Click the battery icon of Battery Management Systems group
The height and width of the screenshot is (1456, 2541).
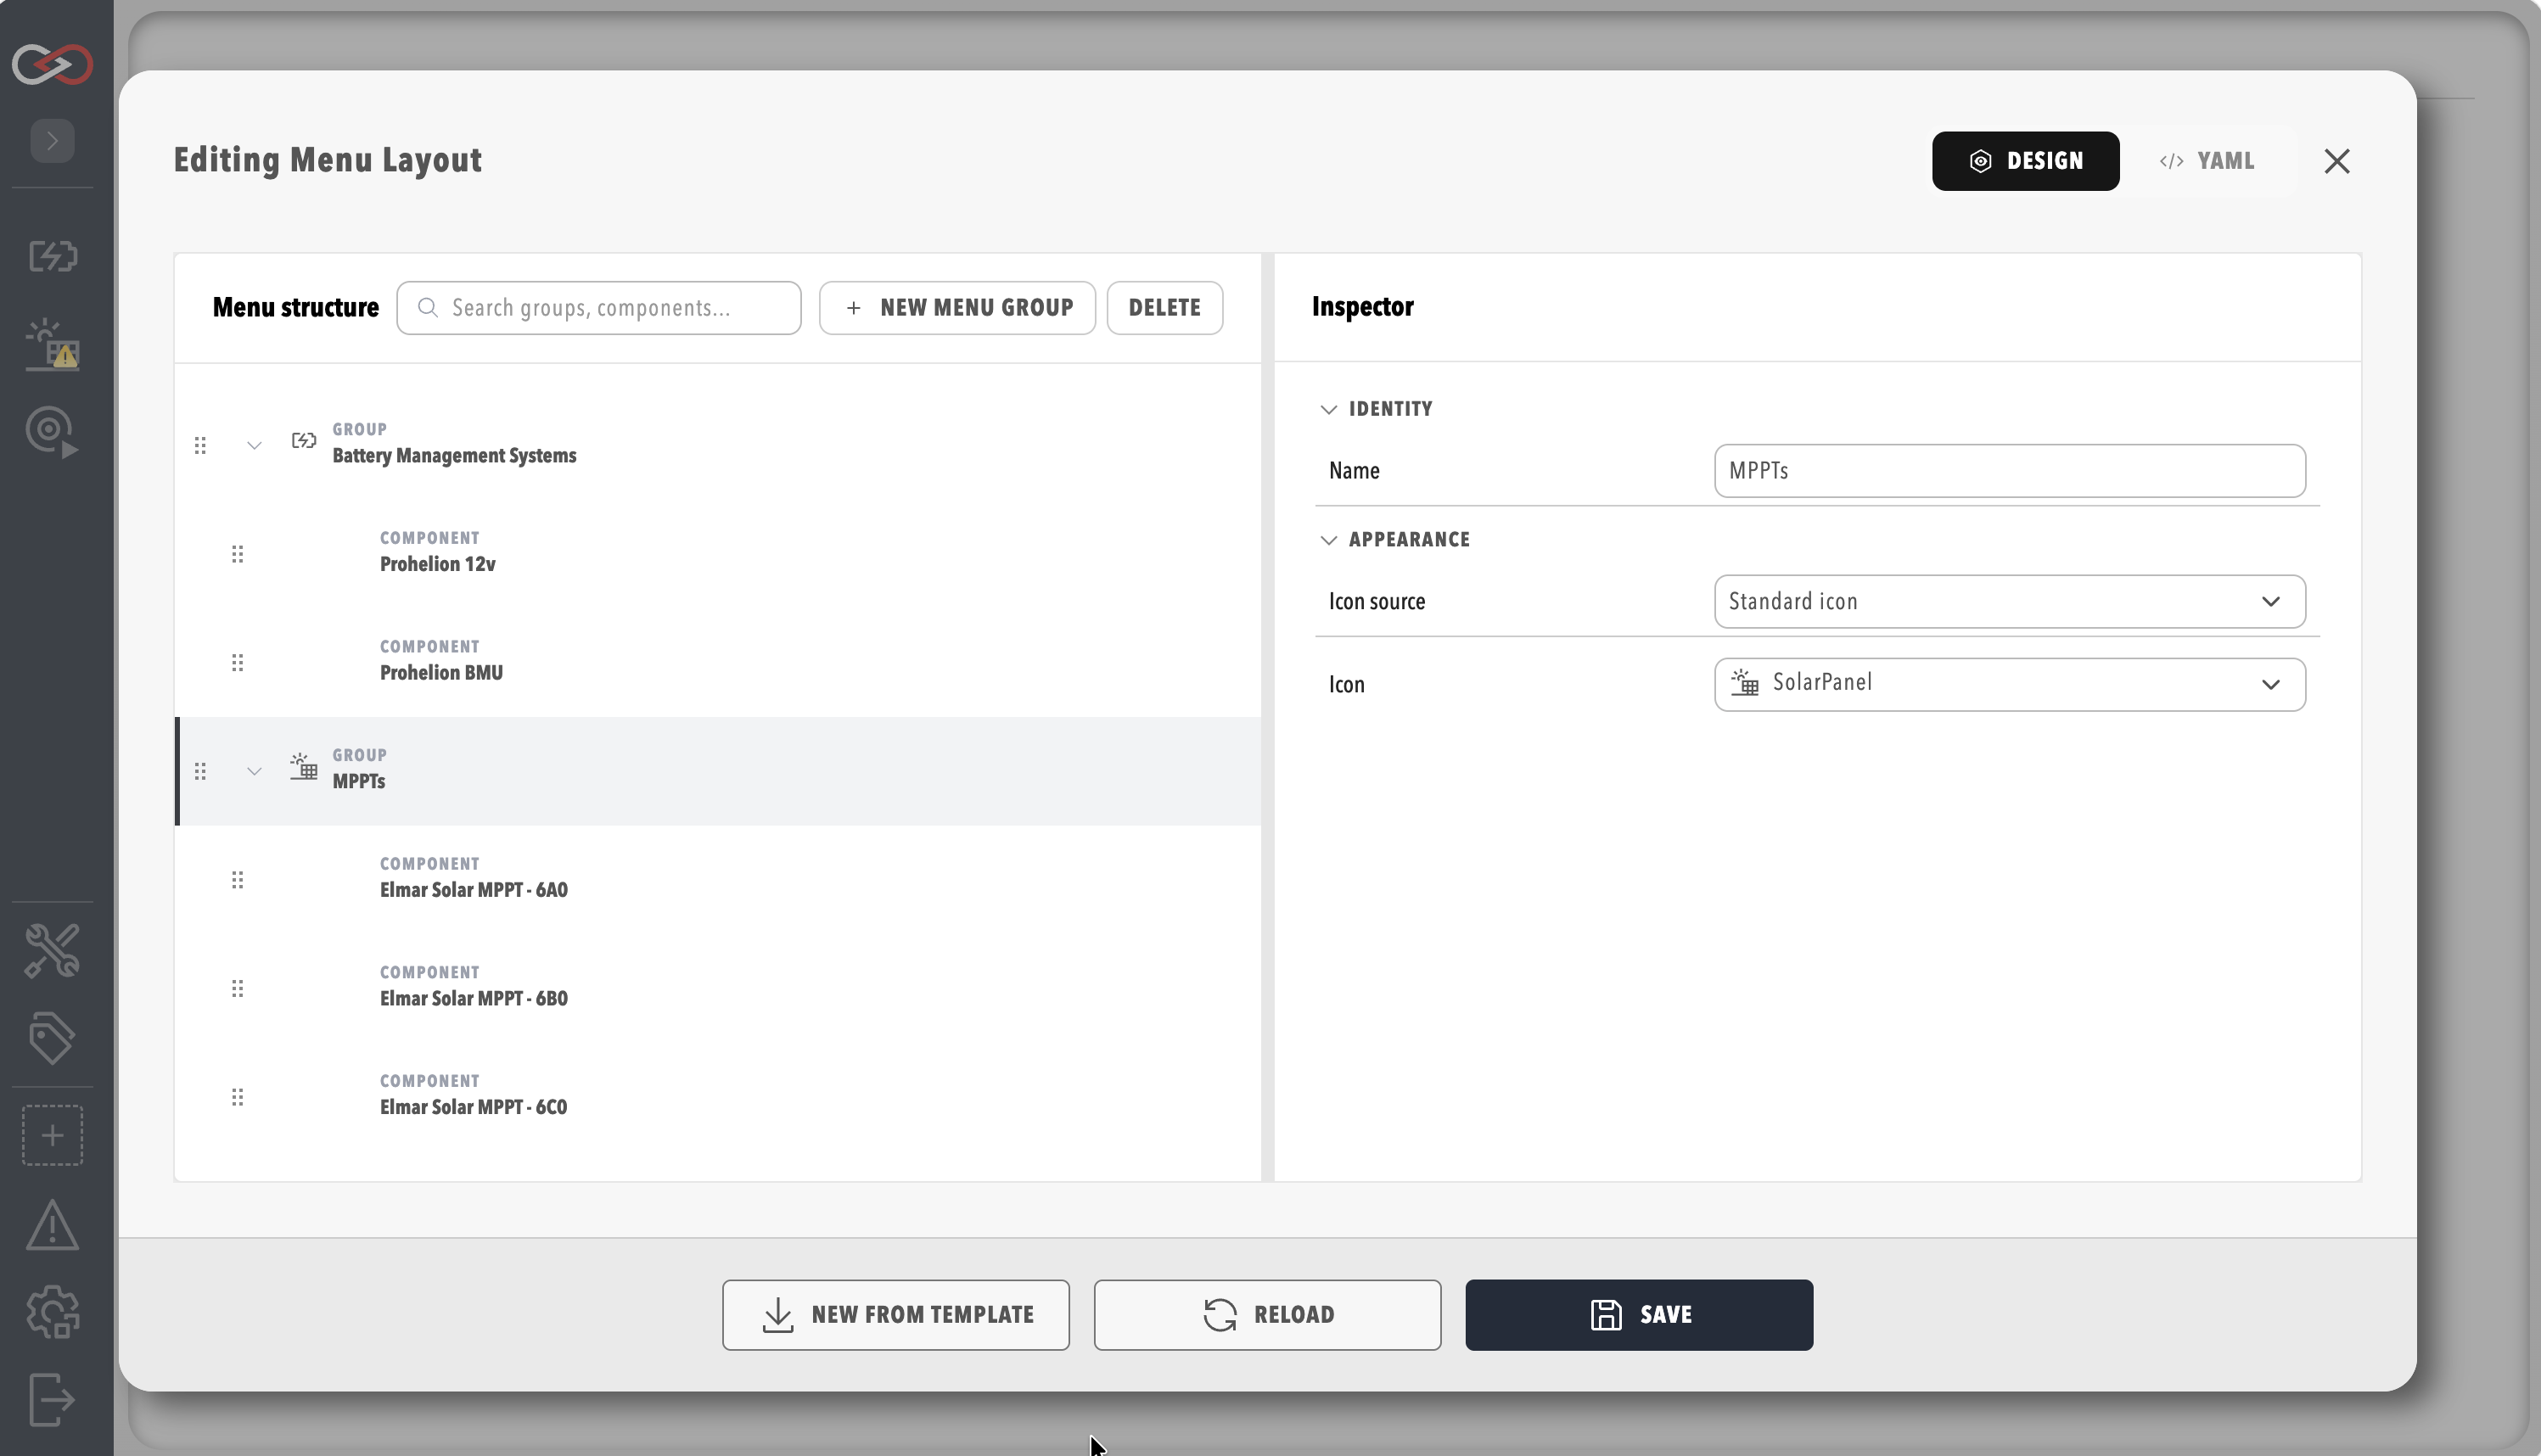click(304, 440)
